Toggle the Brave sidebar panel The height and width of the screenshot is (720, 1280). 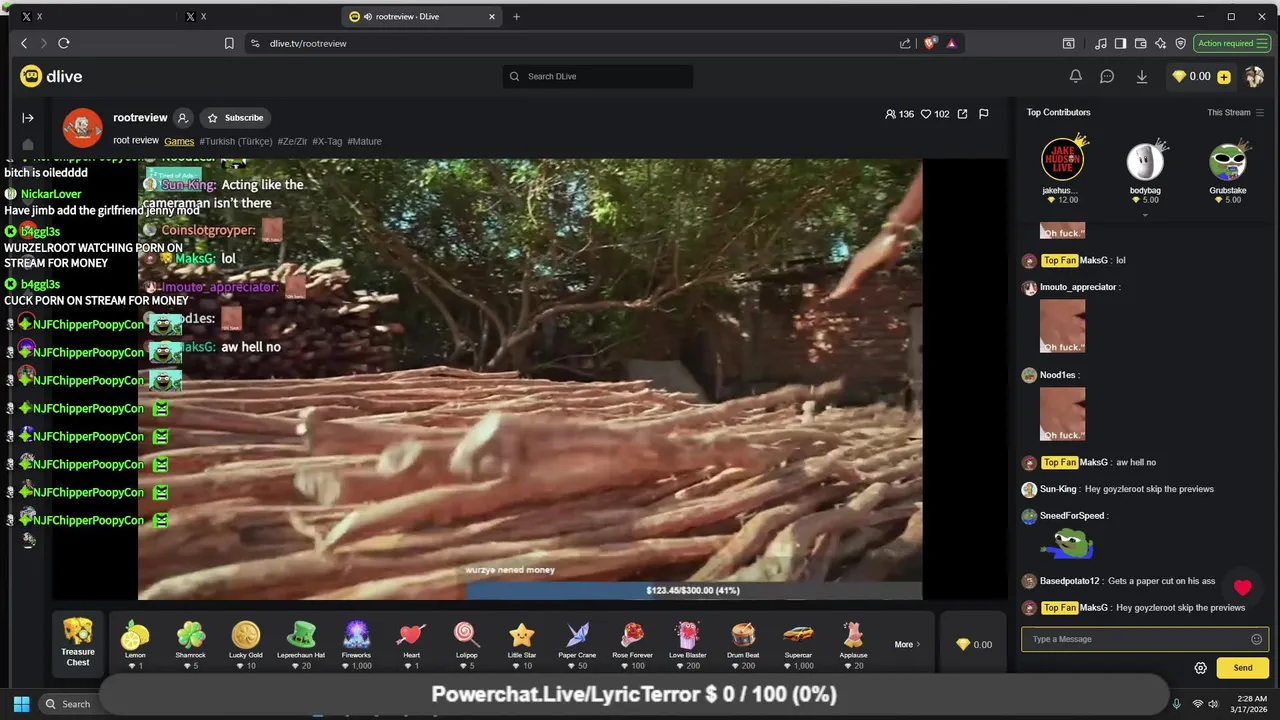click(x=1120, y=43)
